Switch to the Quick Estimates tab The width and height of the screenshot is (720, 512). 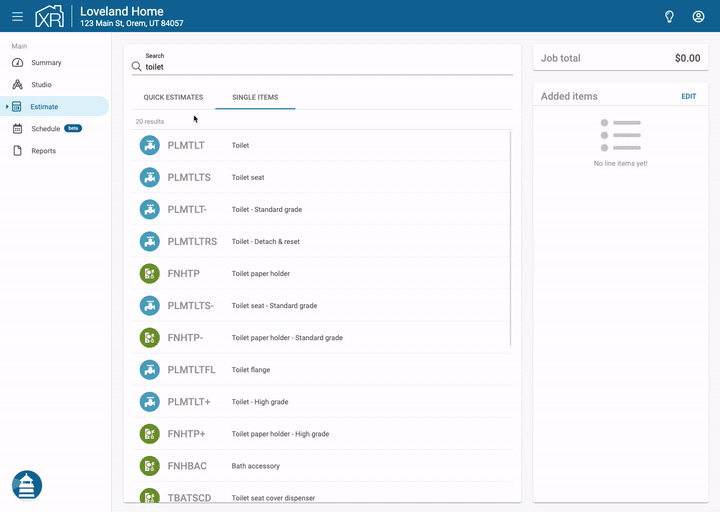pyautogui.click(x=173, y=97)
